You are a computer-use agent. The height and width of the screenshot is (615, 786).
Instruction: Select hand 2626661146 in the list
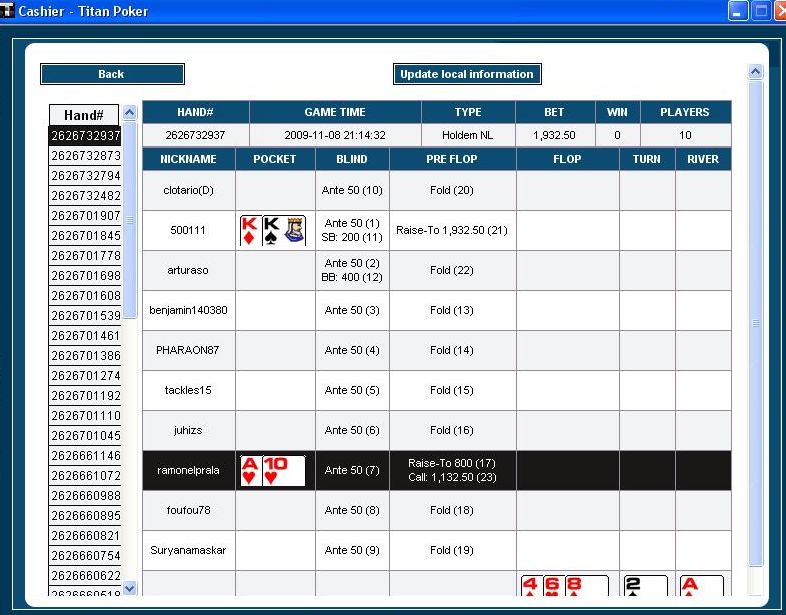[x=85, y=456]
